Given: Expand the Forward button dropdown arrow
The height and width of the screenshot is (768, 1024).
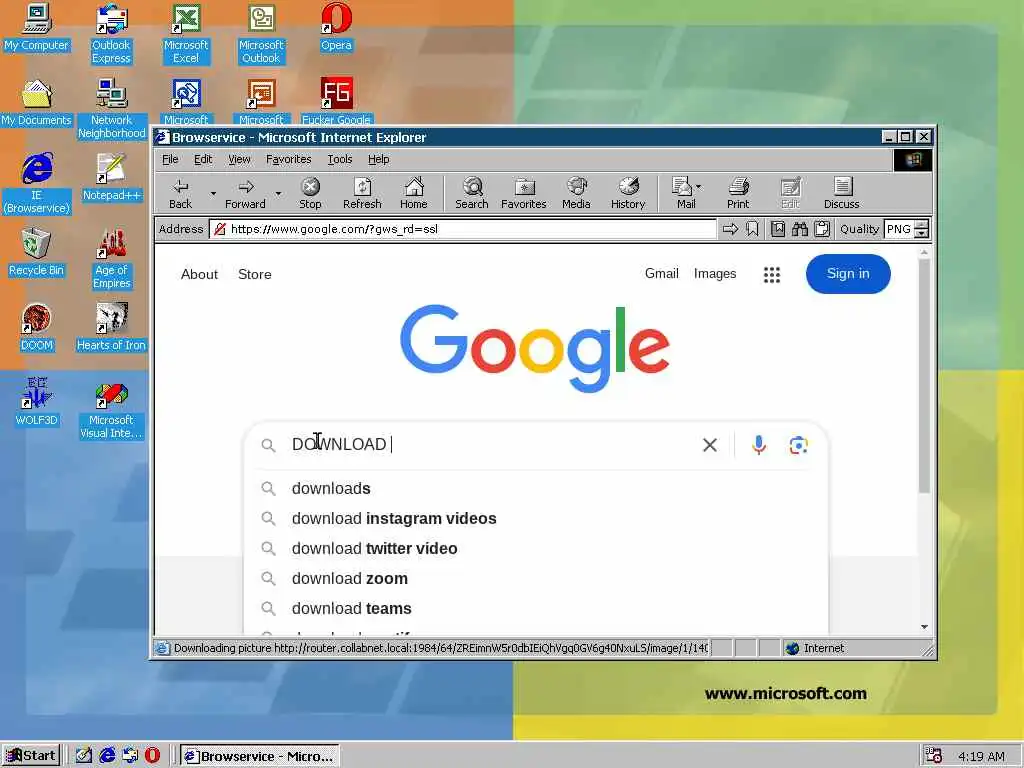Looking at the screenshot, I should coord(278,193).
